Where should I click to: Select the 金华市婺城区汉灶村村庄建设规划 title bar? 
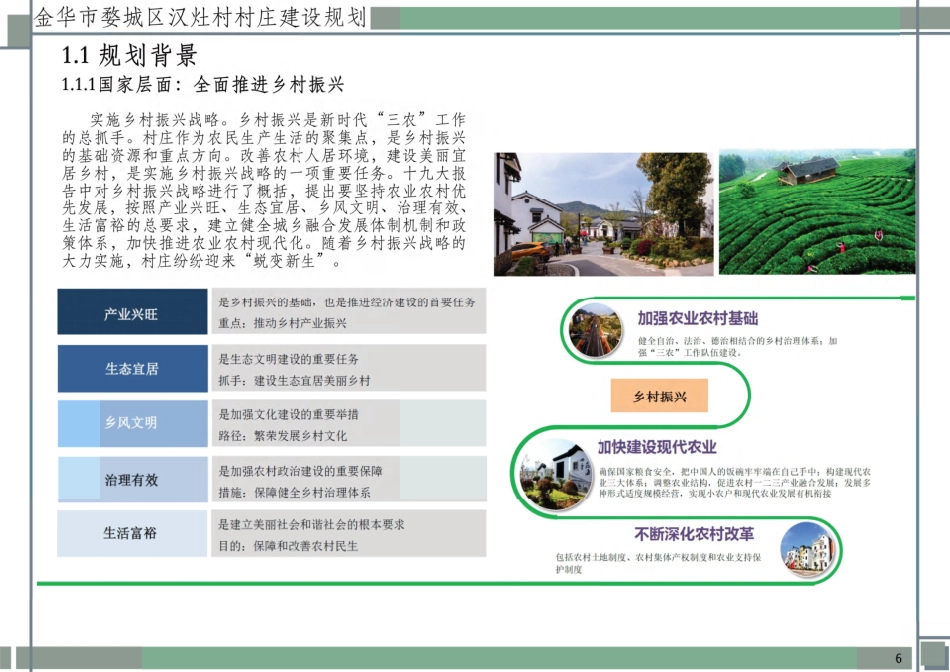click(x=200, y=17)
